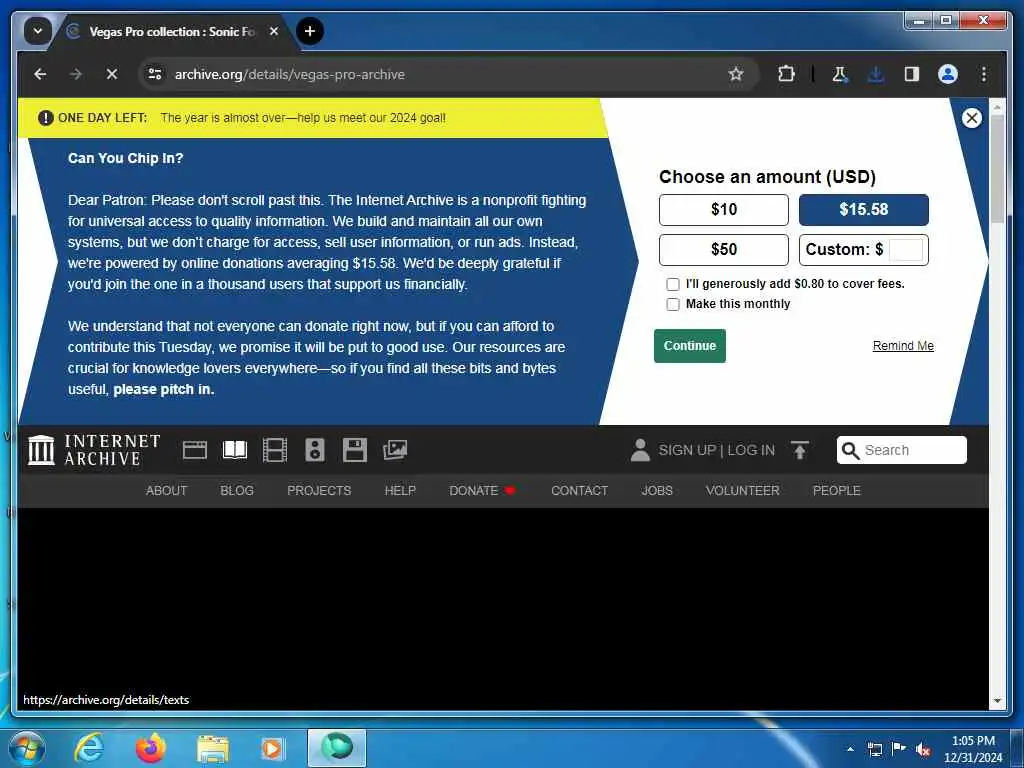Check the add $0.80 to cover fees box
This screenshot has height=768, width=1024.
point(673,284)
